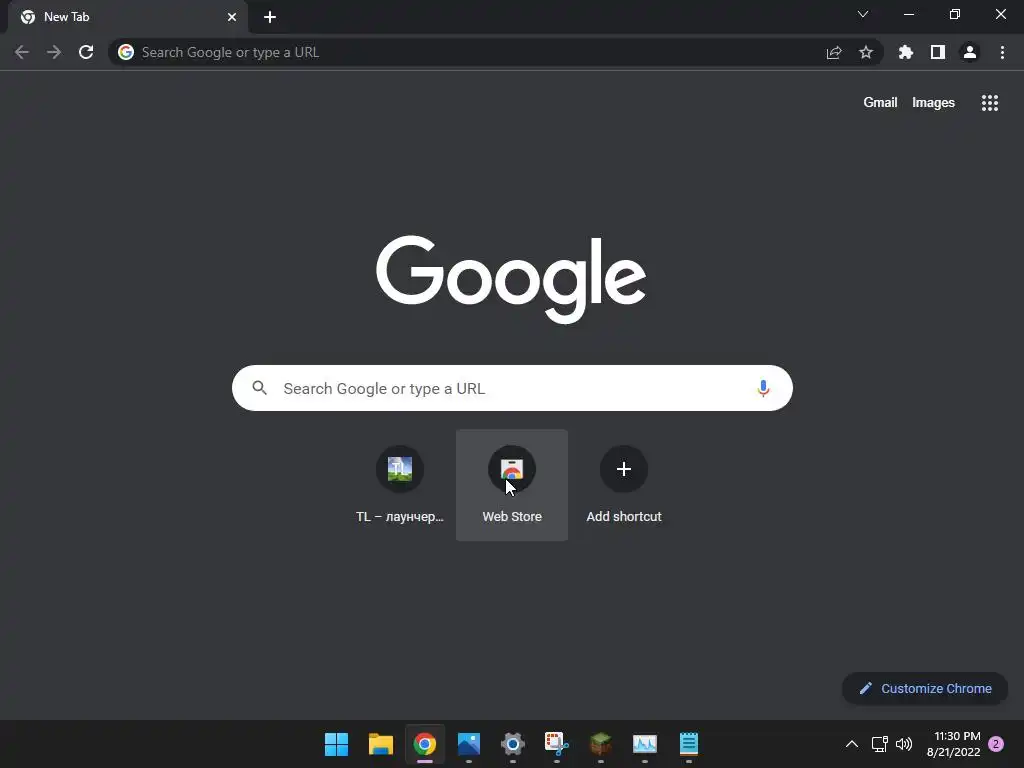This screenshot has width=1024, height=768.
Task: Open Minecraft block icon in taskbar
Action: (601, 744)
